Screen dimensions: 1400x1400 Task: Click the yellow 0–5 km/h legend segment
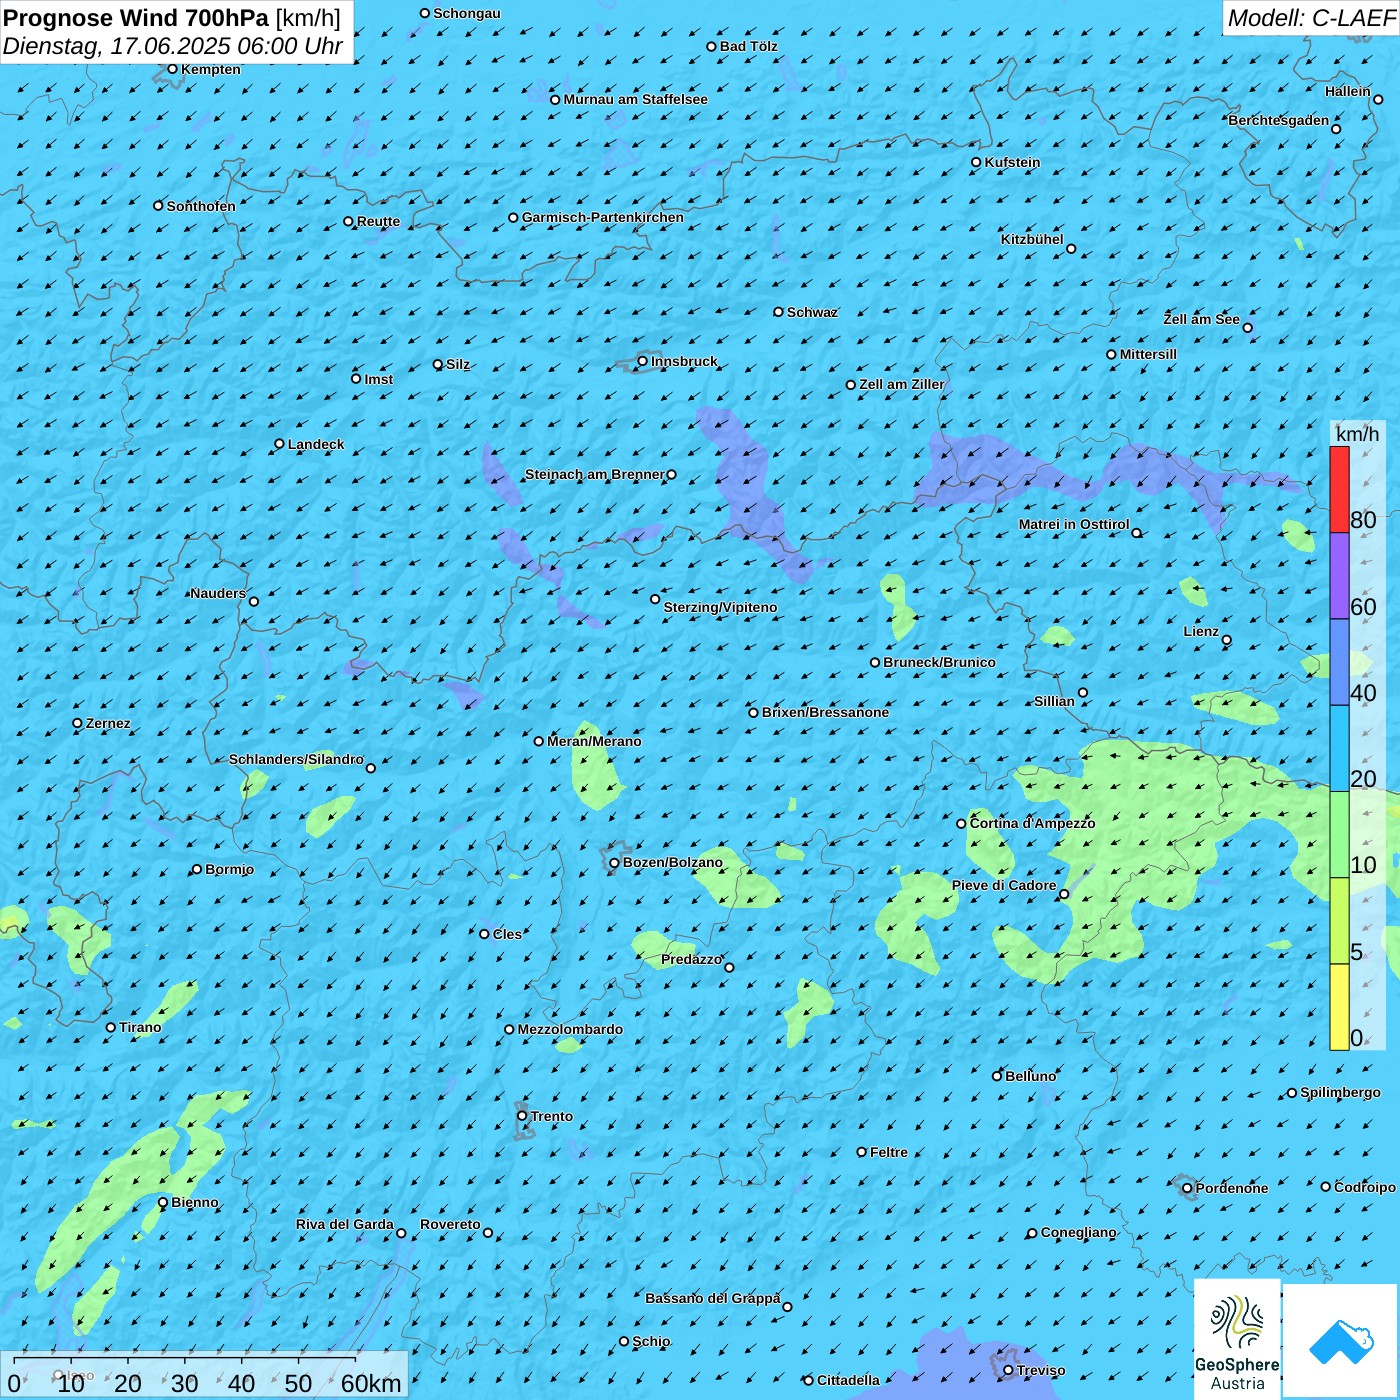pos(1339,1007)
